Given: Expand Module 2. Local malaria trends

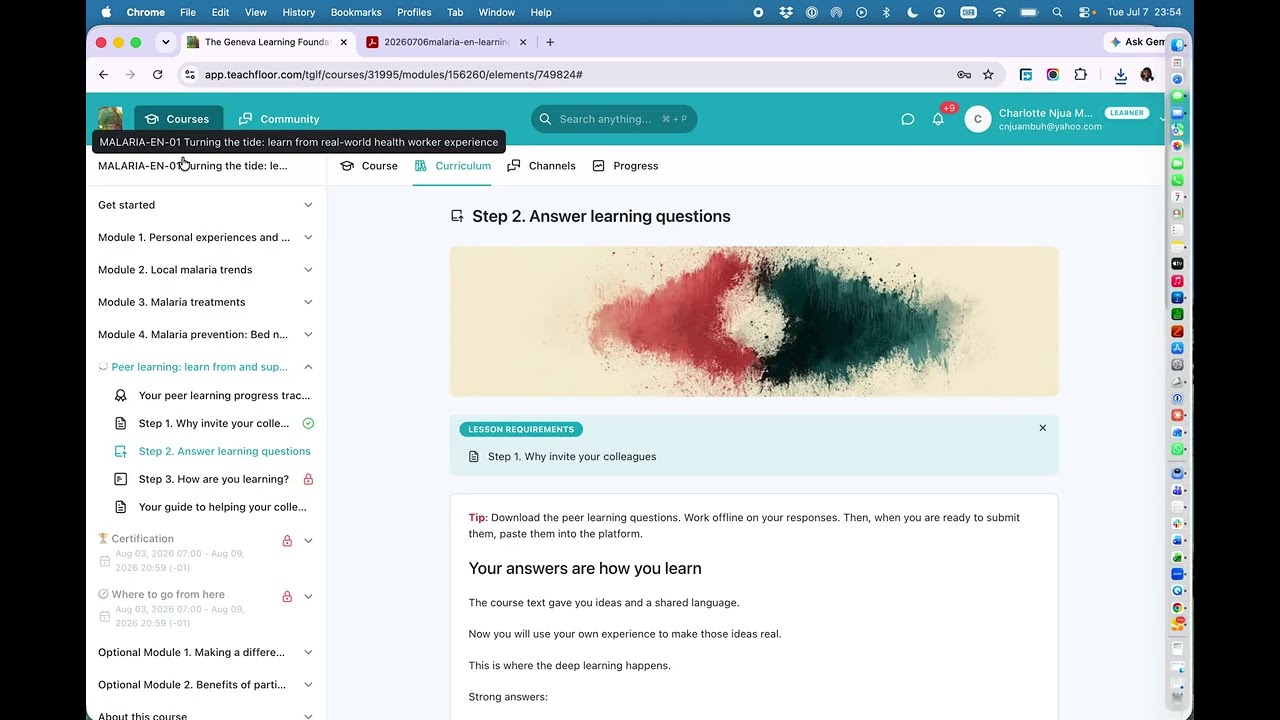Looking at the screenshot, I should tap(205, 270).
